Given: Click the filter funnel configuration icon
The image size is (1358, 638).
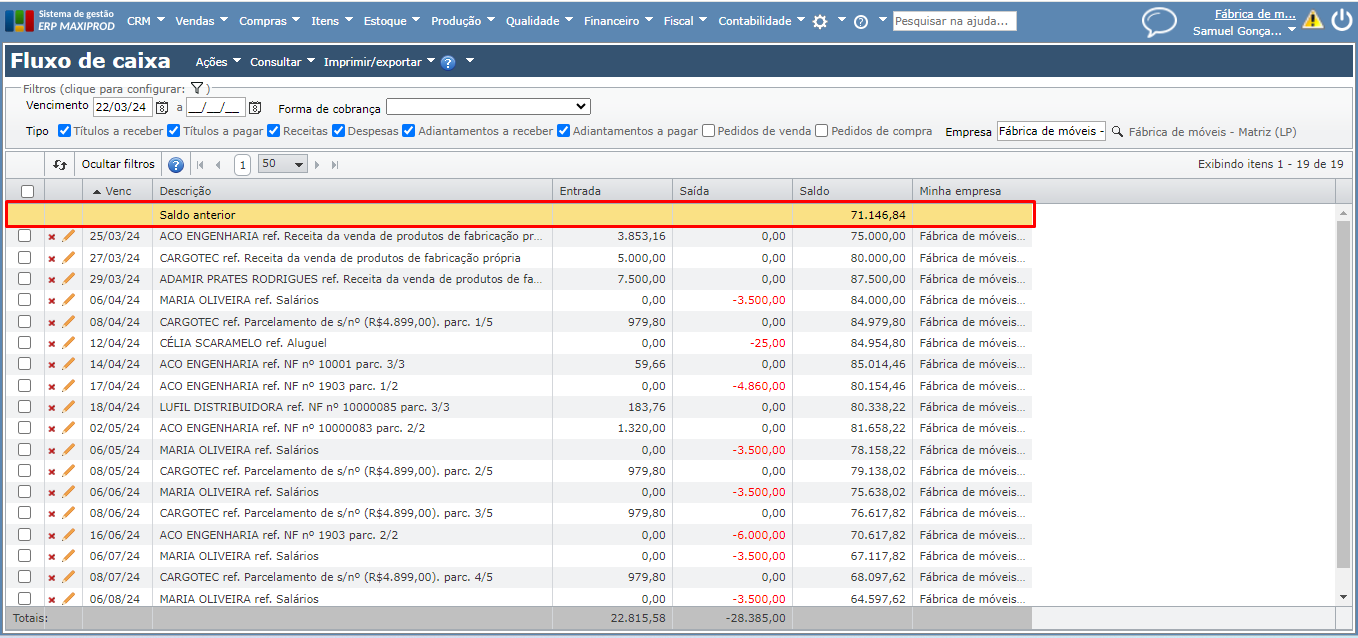Looking at the screenshot, I should click(x=197, y=89).
